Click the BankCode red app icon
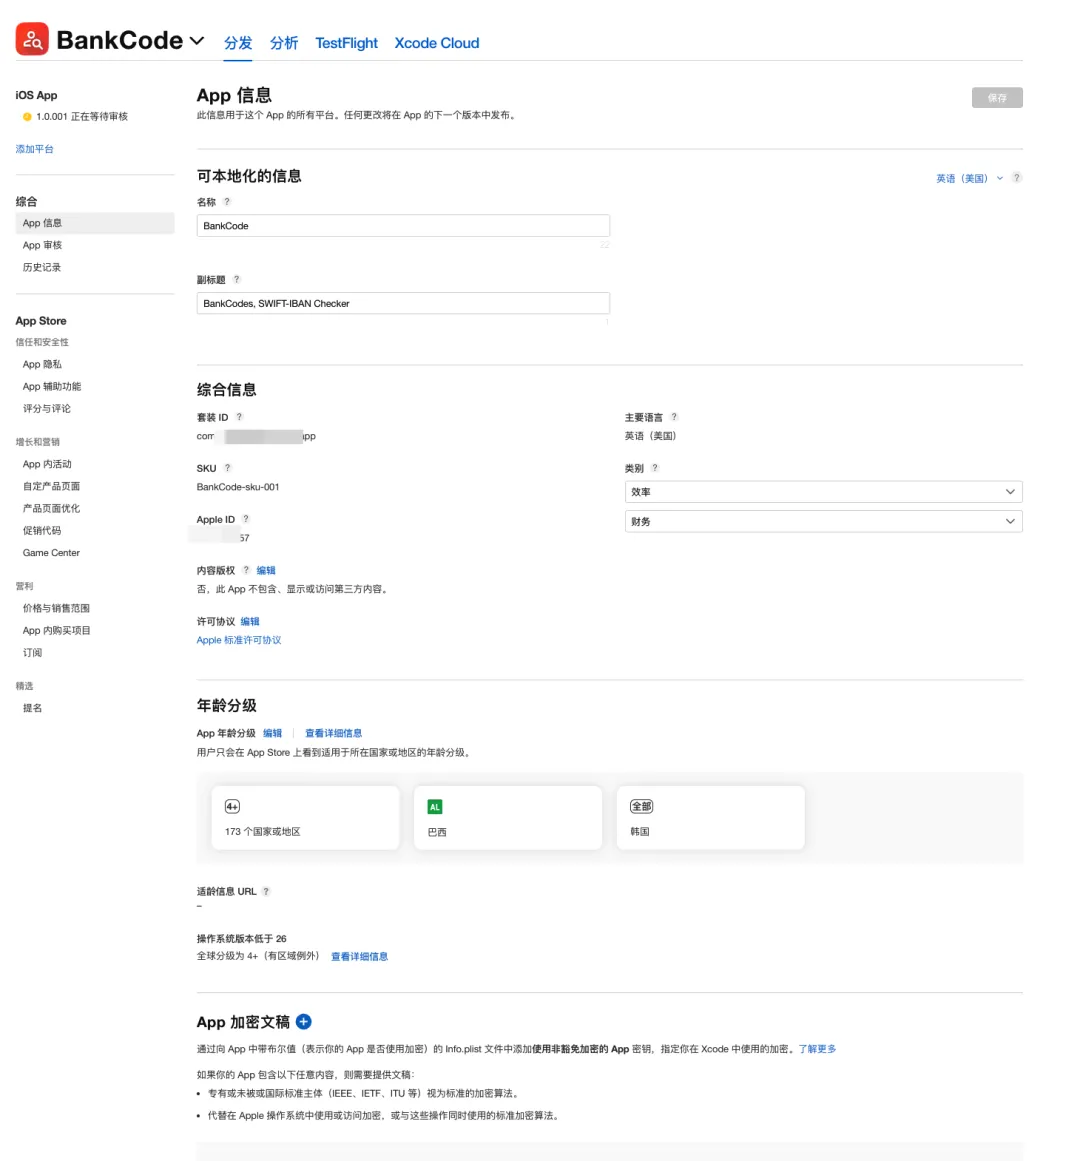 point(32,39)
